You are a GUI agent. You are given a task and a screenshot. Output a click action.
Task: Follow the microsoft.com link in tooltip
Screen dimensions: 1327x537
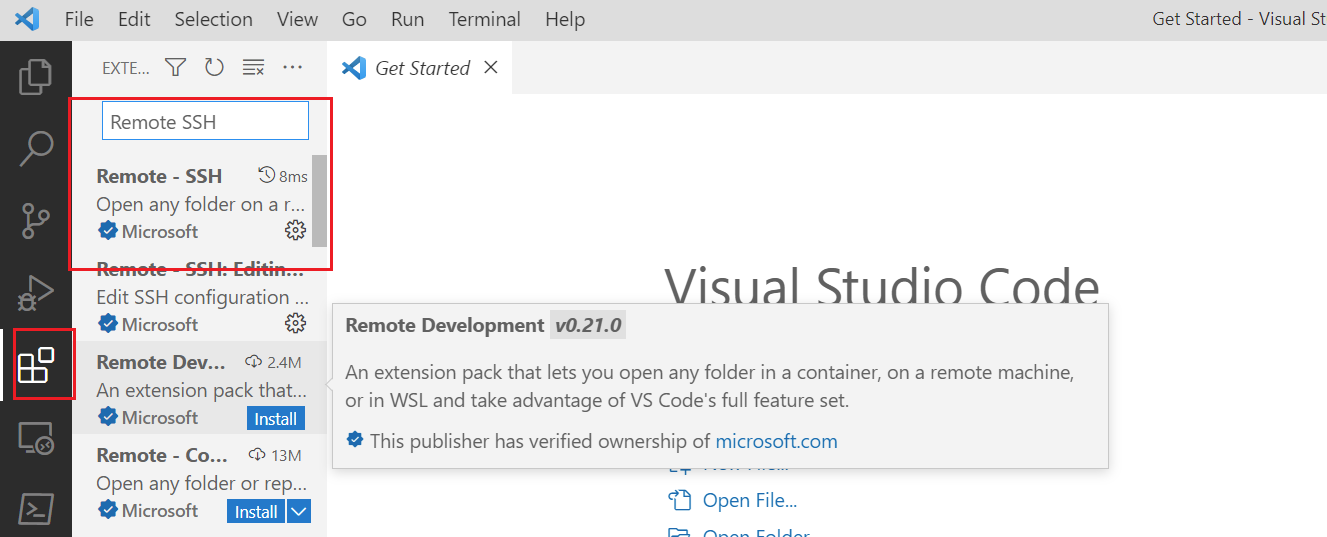click(x=776, y=441)
